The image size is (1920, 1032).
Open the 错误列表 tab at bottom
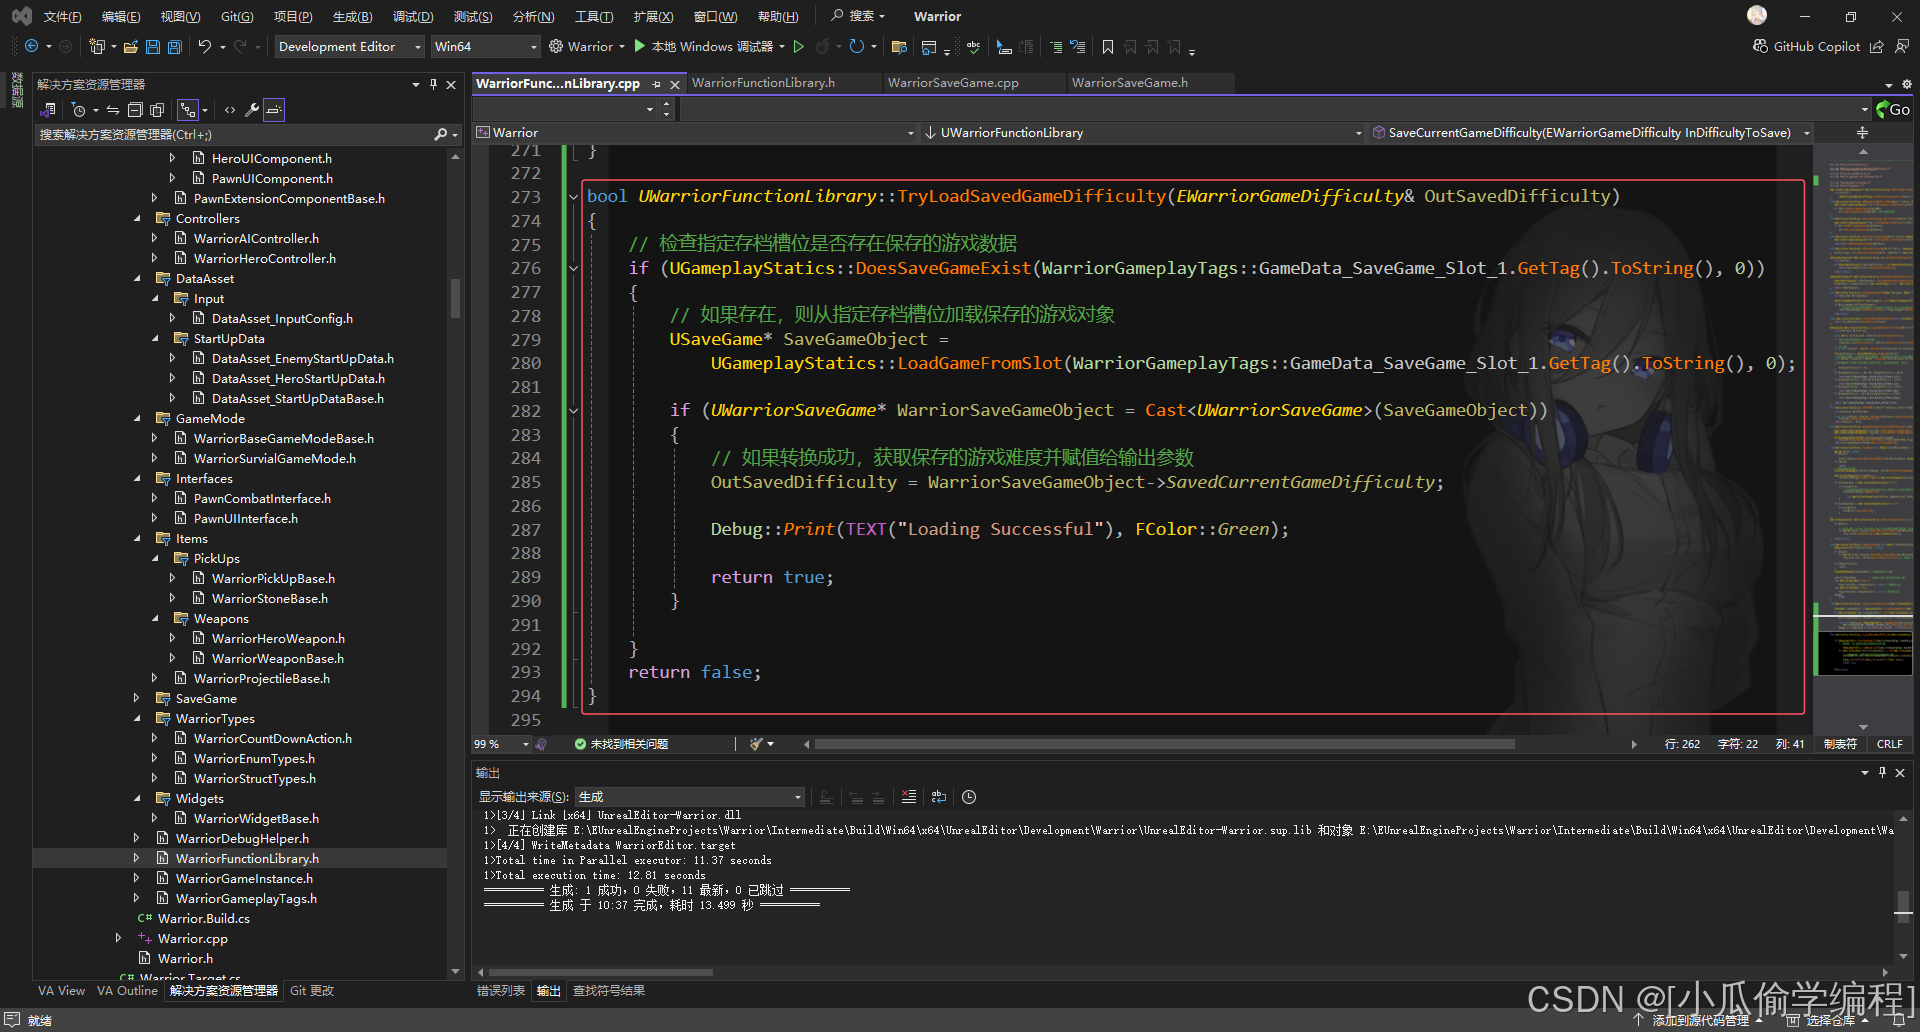pos(500,991)
